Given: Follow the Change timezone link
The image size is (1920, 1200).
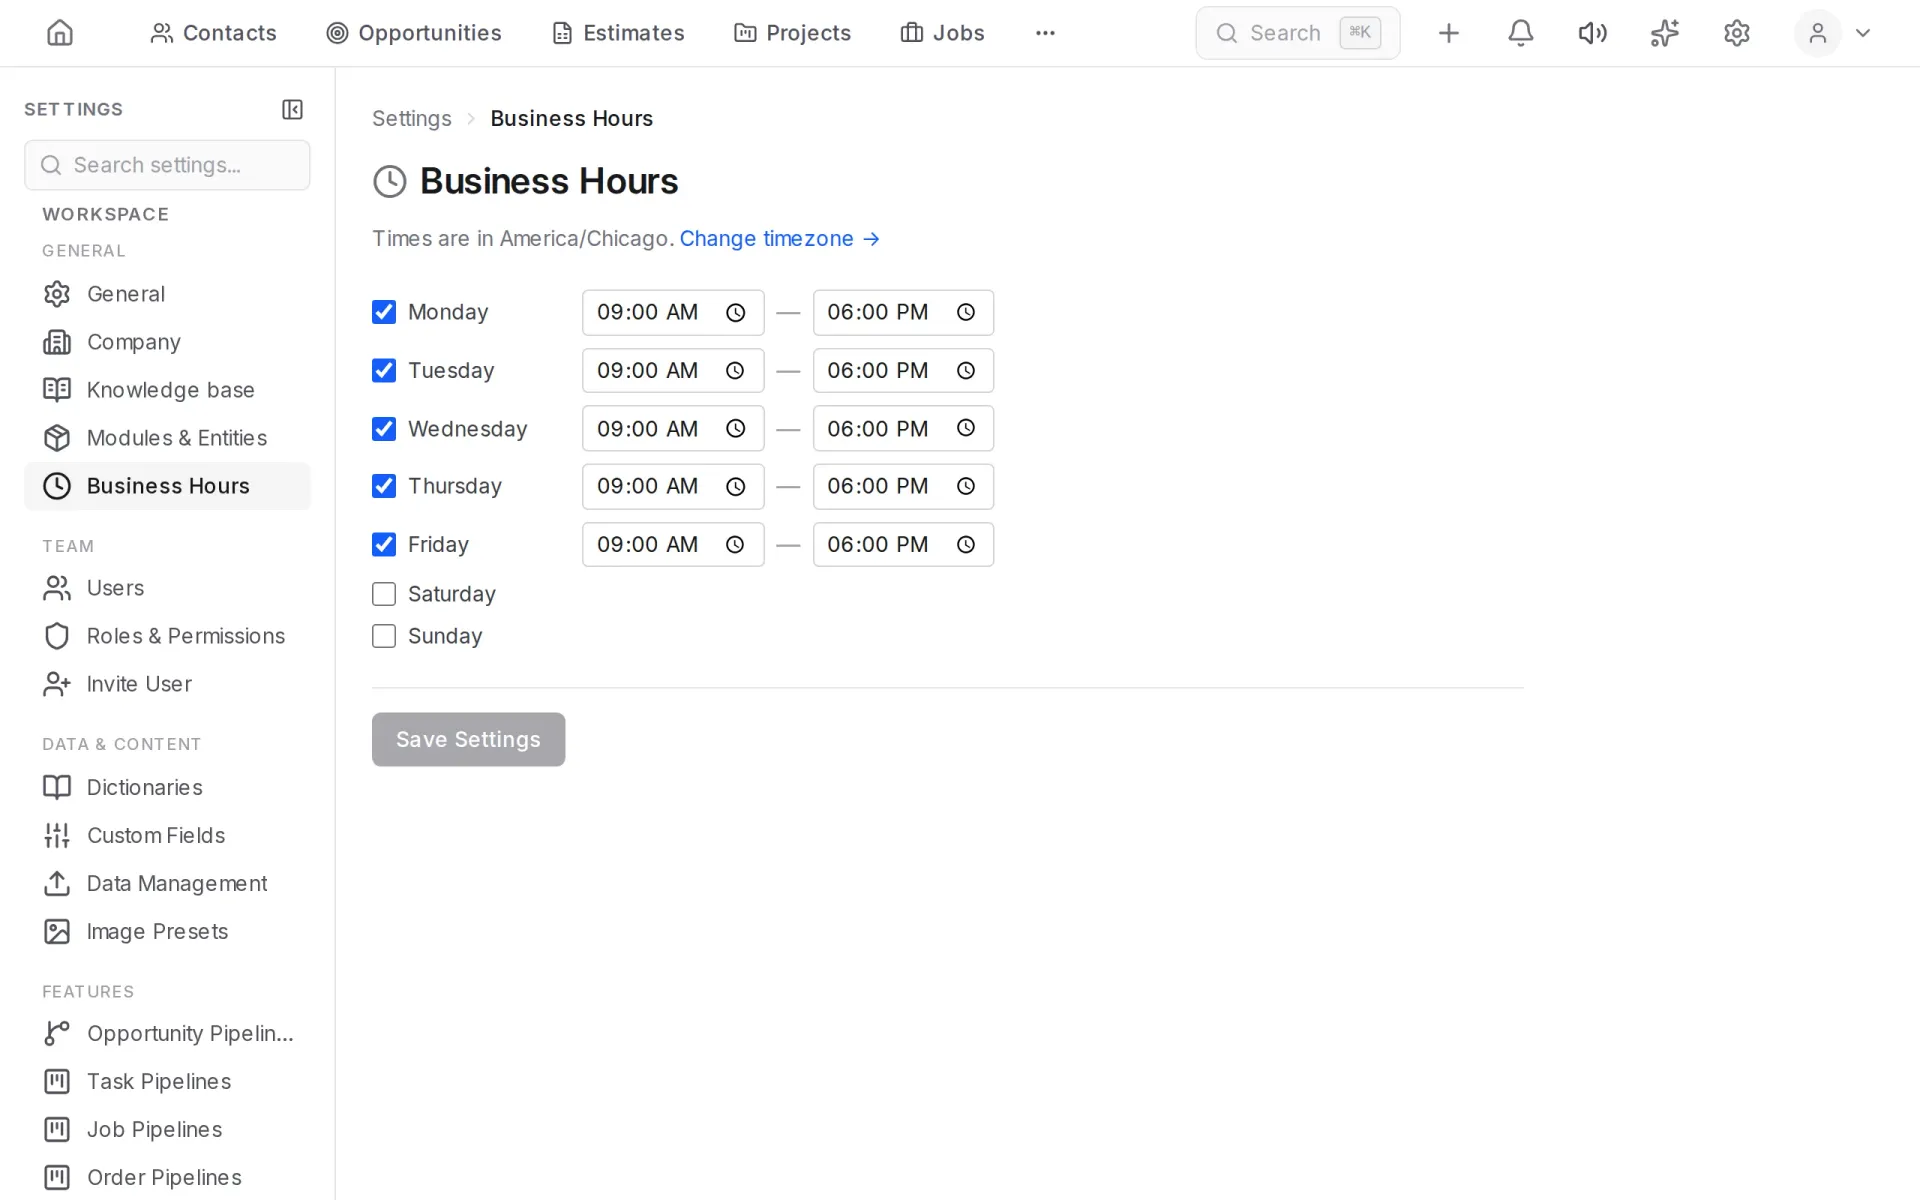Looking at the screenshot, I should point(780,239).
